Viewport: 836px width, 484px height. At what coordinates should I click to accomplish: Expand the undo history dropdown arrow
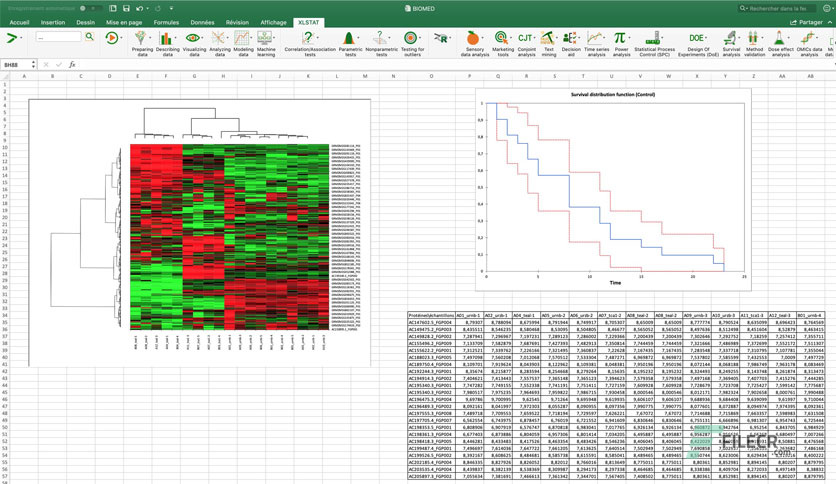pyautogui.click(x=148, y=9)
